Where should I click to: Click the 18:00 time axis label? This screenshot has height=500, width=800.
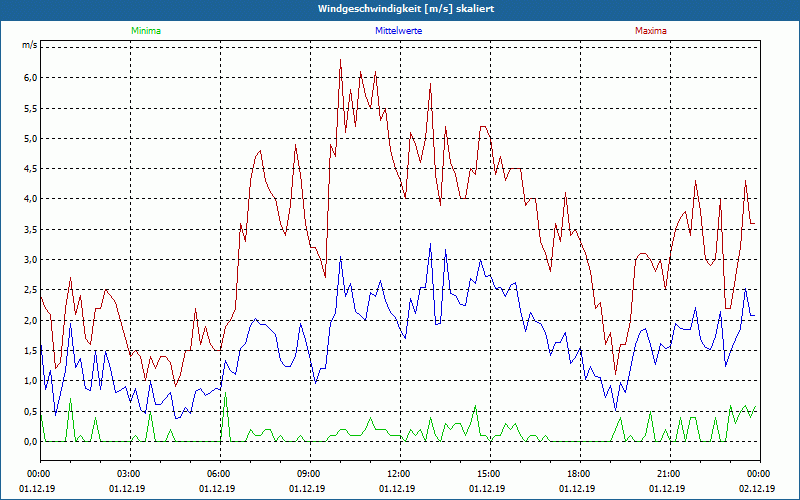[x=580, y=474]
